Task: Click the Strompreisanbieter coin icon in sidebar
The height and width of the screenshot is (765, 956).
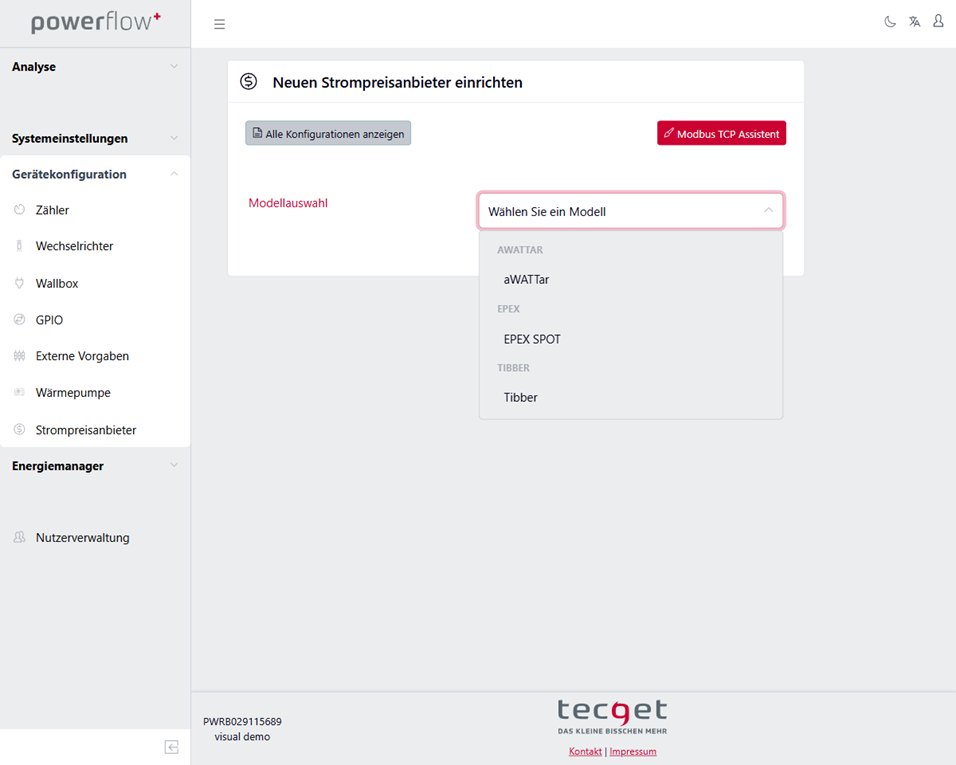Action: pos(20,429)
